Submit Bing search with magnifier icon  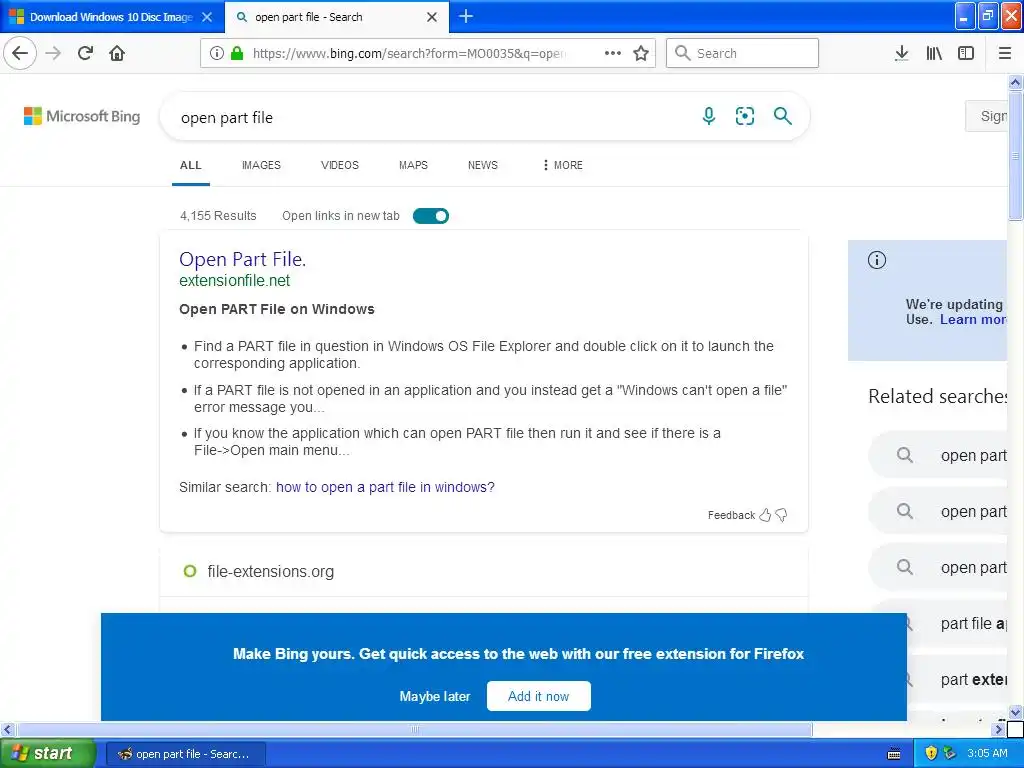click(782, 116)
